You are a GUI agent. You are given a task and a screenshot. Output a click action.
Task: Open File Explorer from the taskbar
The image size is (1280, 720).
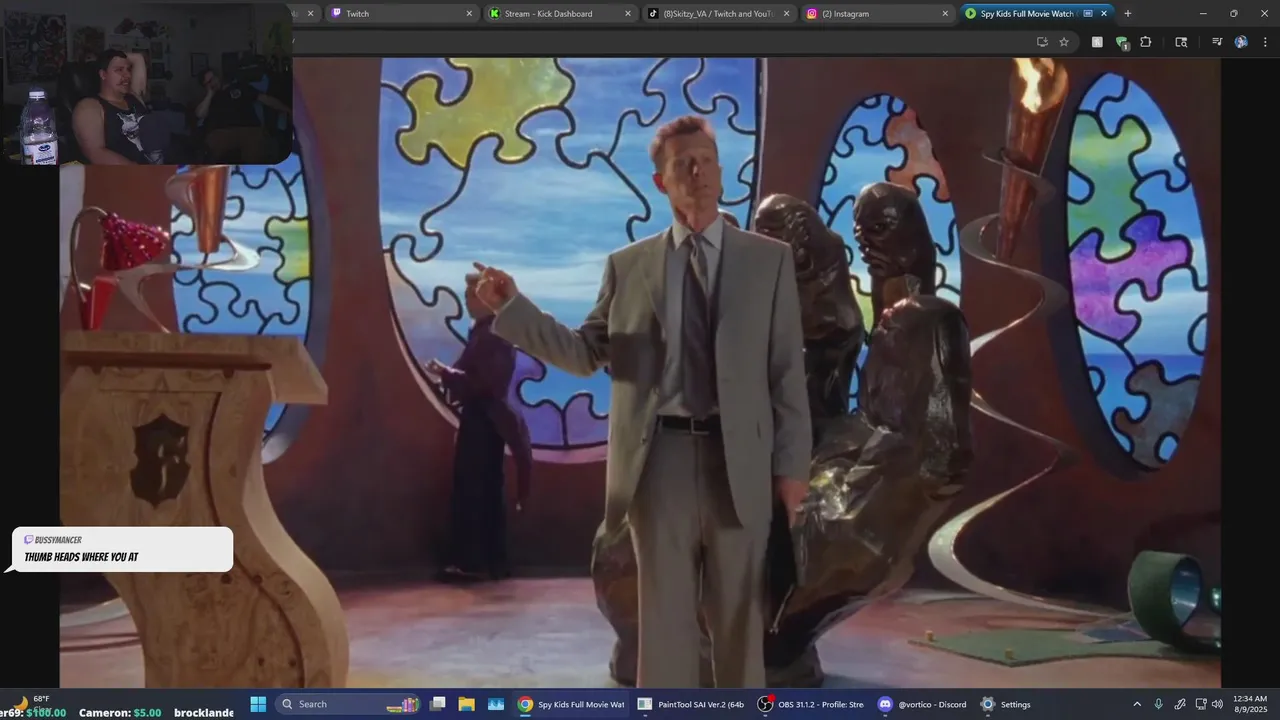(466, 704)
